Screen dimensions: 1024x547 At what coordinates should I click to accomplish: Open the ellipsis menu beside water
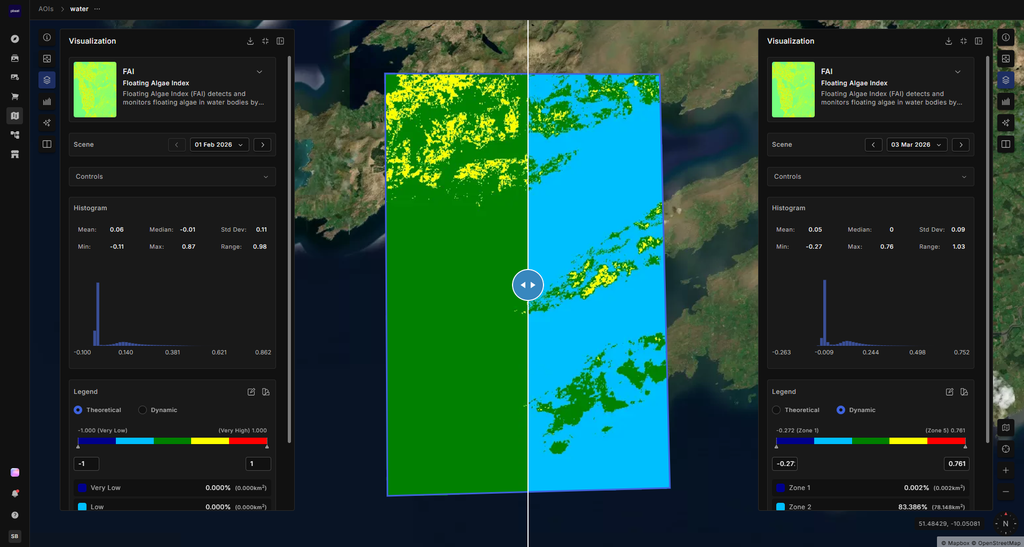coord(97,9)
